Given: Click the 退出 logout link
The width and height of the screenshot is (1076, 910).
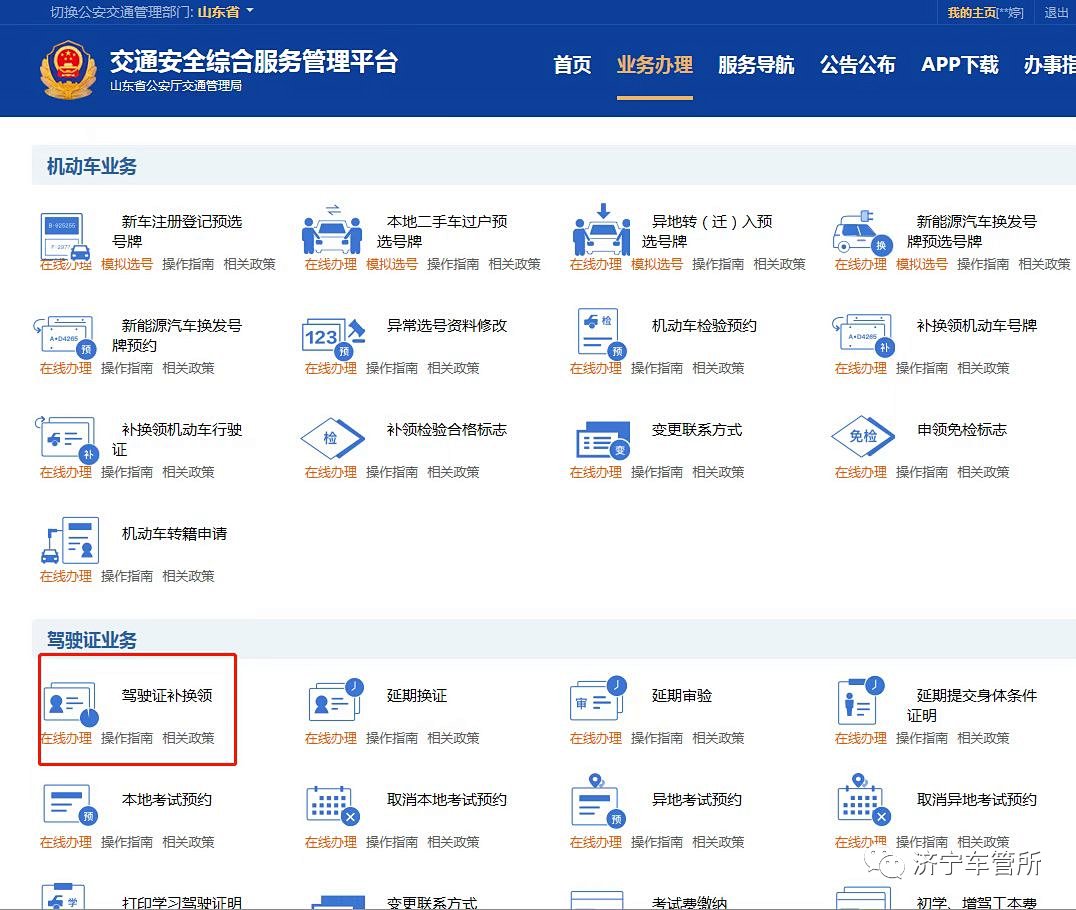Looking at the screenshot, I should point(1056,12).
